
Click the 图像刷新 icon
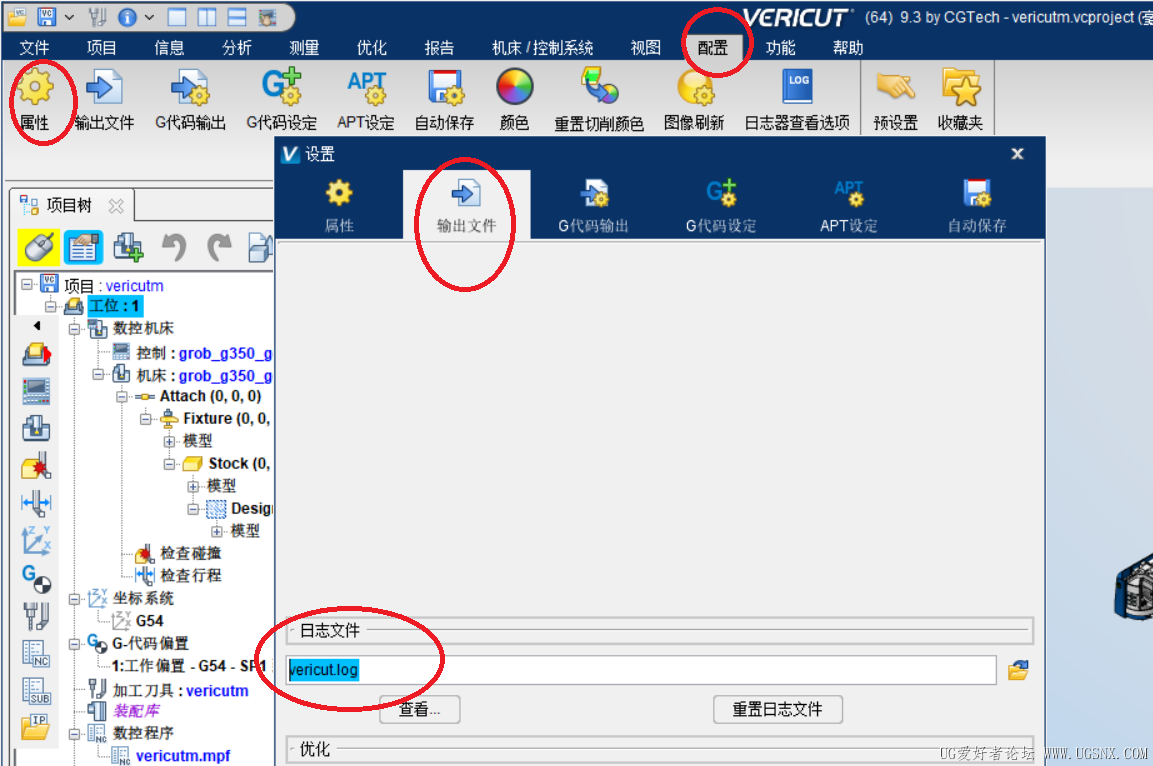click(x=694, y=100)
